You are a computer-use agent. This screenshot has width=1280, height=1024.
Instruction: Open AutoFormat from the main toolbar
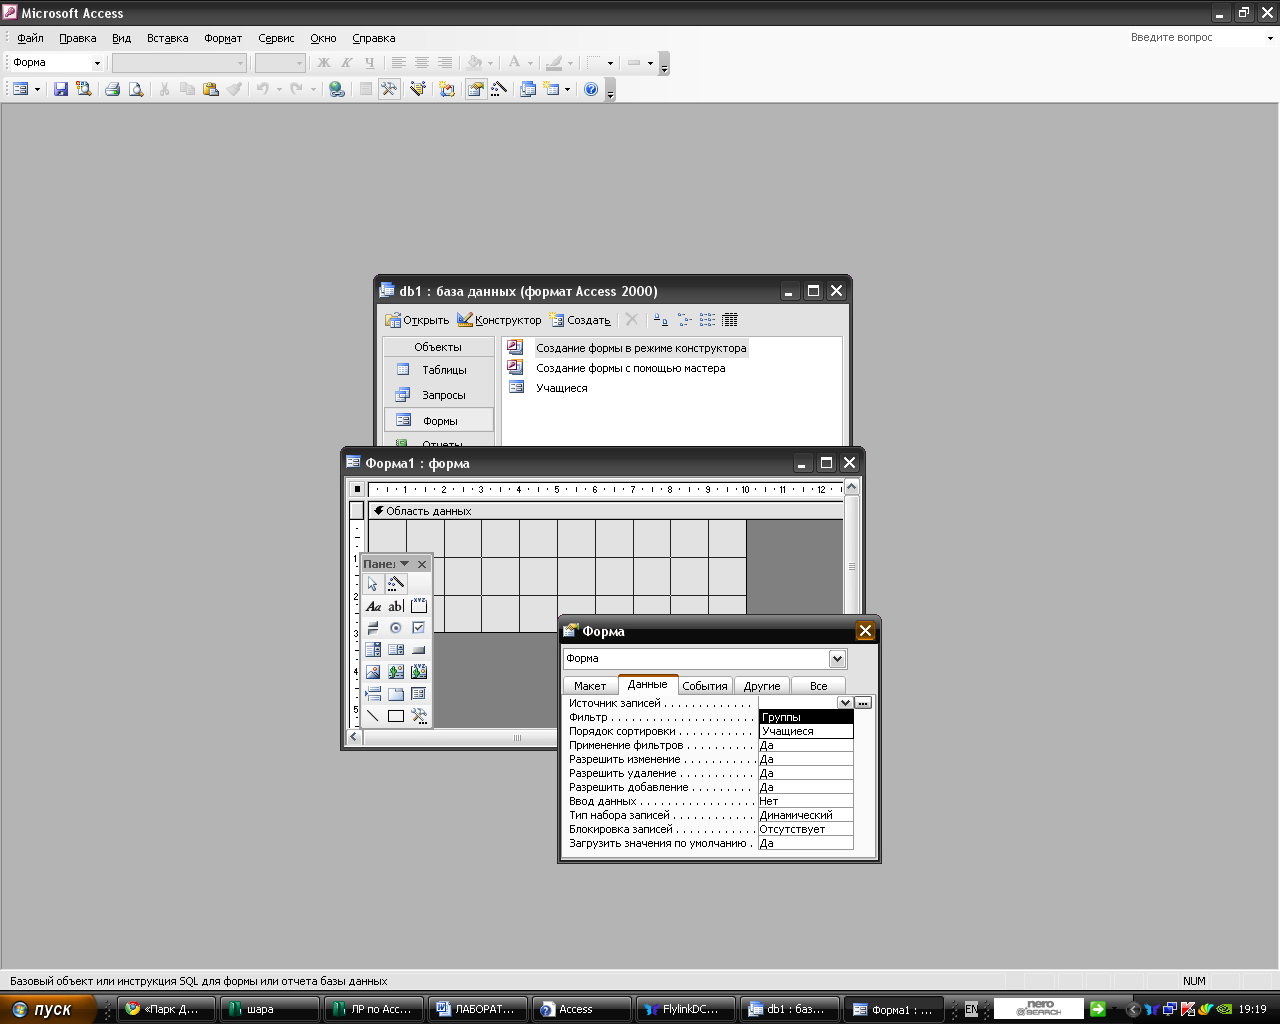coord(418,89)
